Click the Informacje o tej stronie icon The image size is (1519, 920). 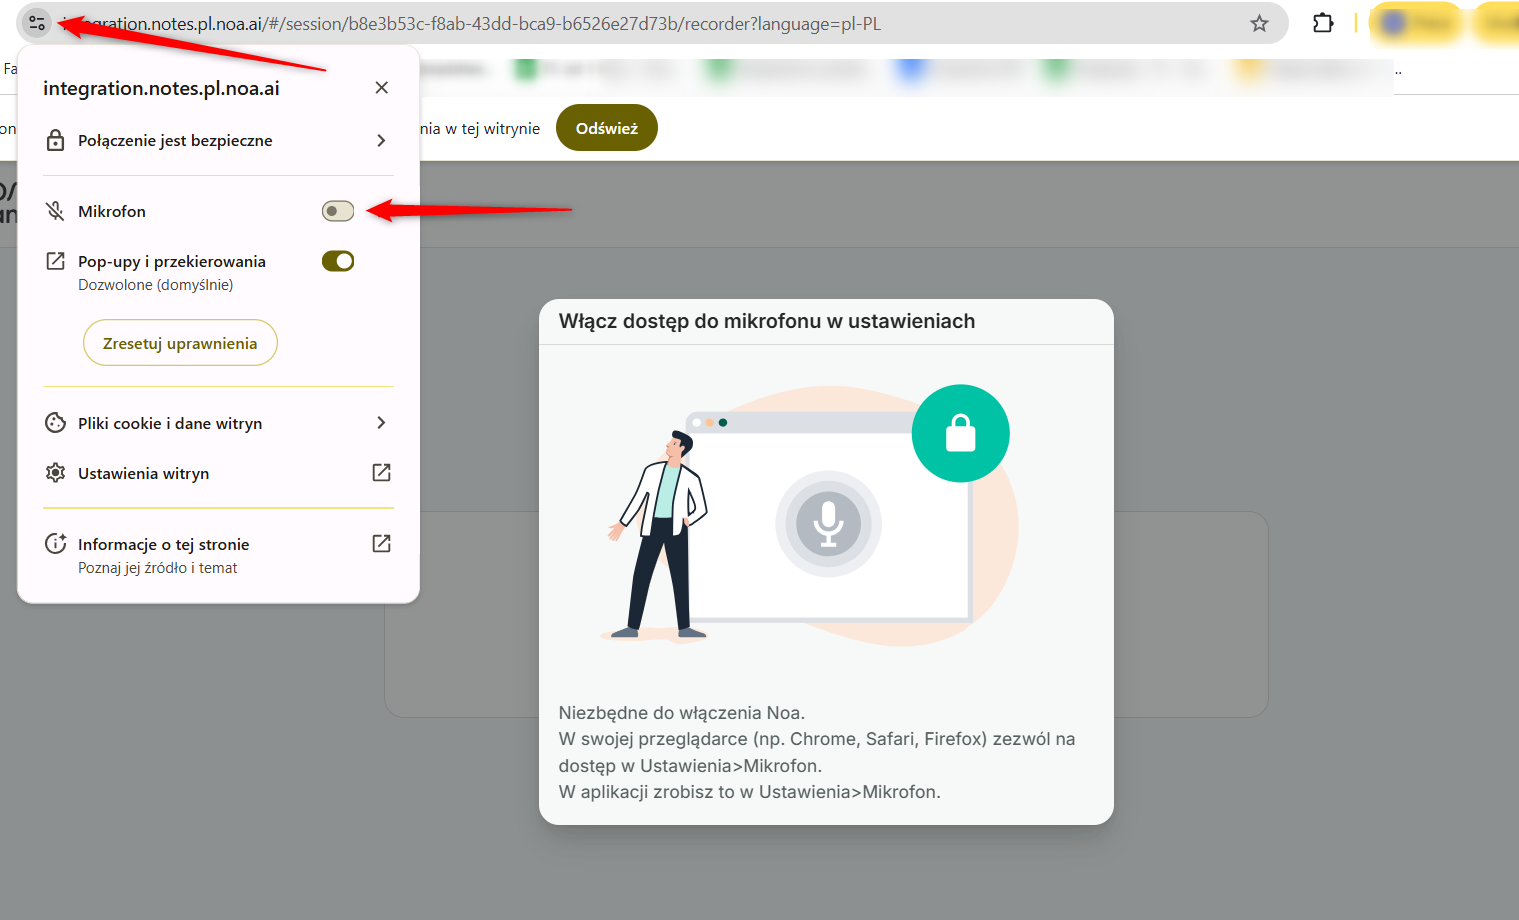[56, 544]
